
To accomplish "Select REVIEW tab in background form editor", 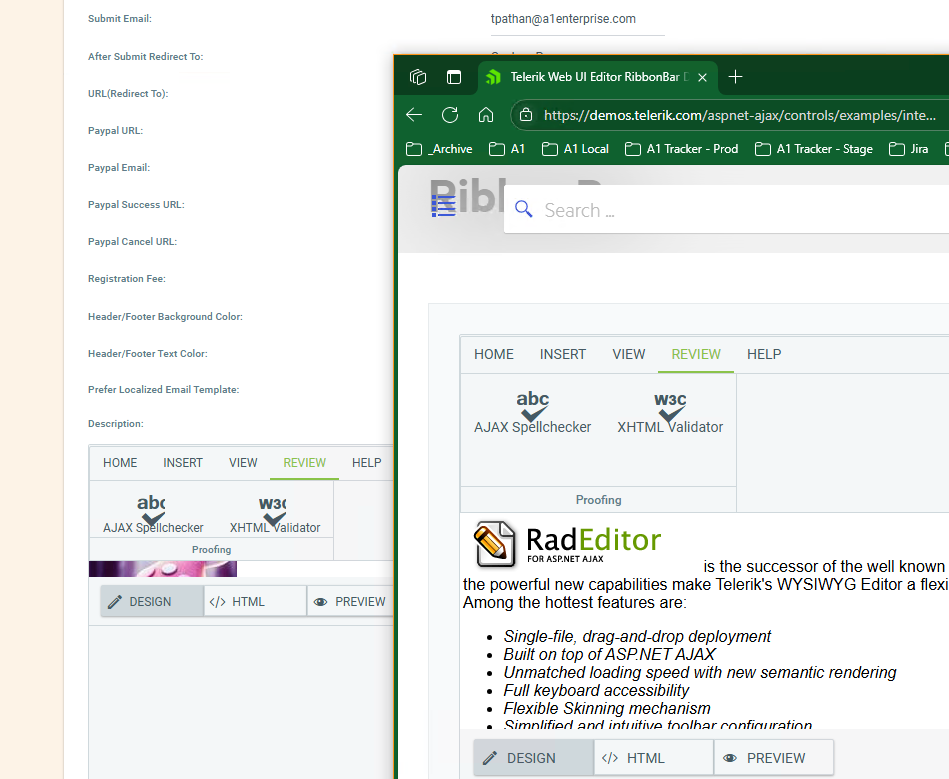I will (304, 463).
